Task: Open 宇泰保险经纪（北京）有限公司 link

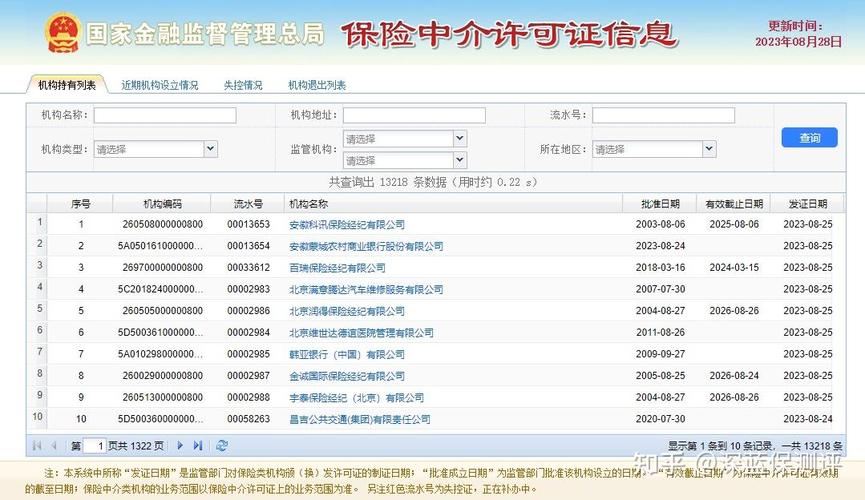Action: tap(356, 397)
